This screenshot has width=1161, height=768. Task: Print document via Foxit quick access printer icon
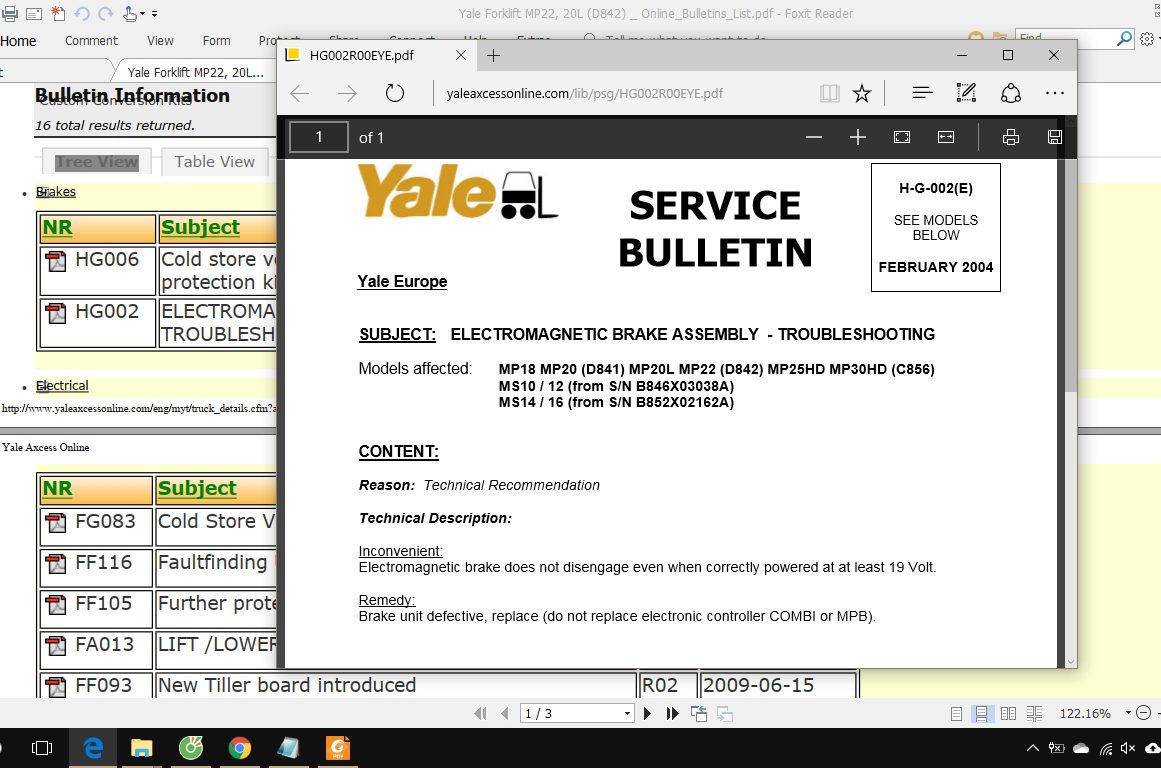point(10,13)
